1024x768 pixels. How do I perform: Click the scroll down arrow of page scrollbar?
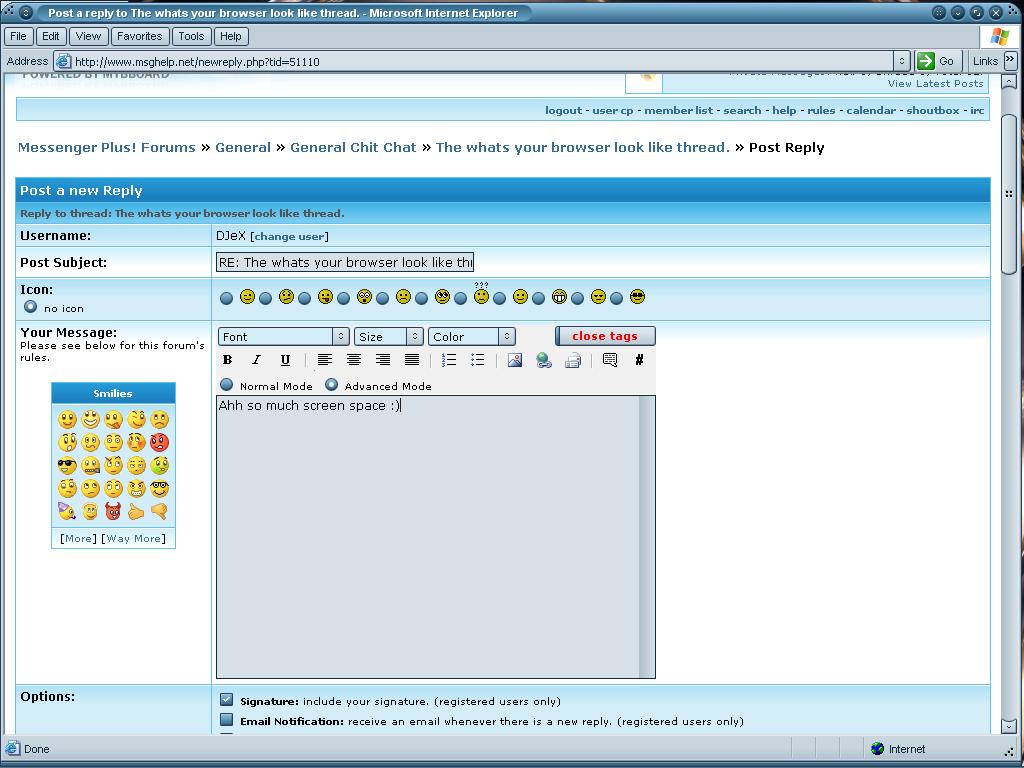point(1009,725)
